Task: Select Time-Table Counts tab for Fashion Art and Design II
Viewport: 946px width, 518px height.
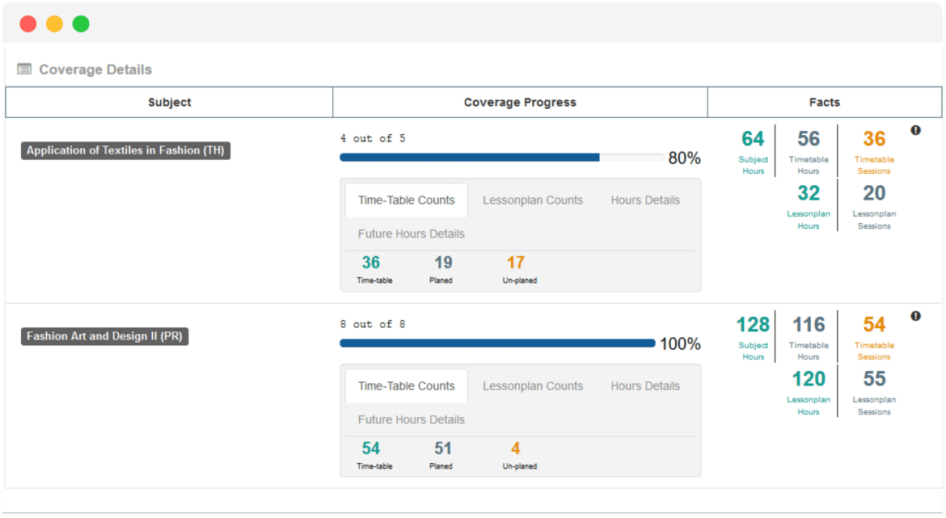Action: tap(406, 386)
